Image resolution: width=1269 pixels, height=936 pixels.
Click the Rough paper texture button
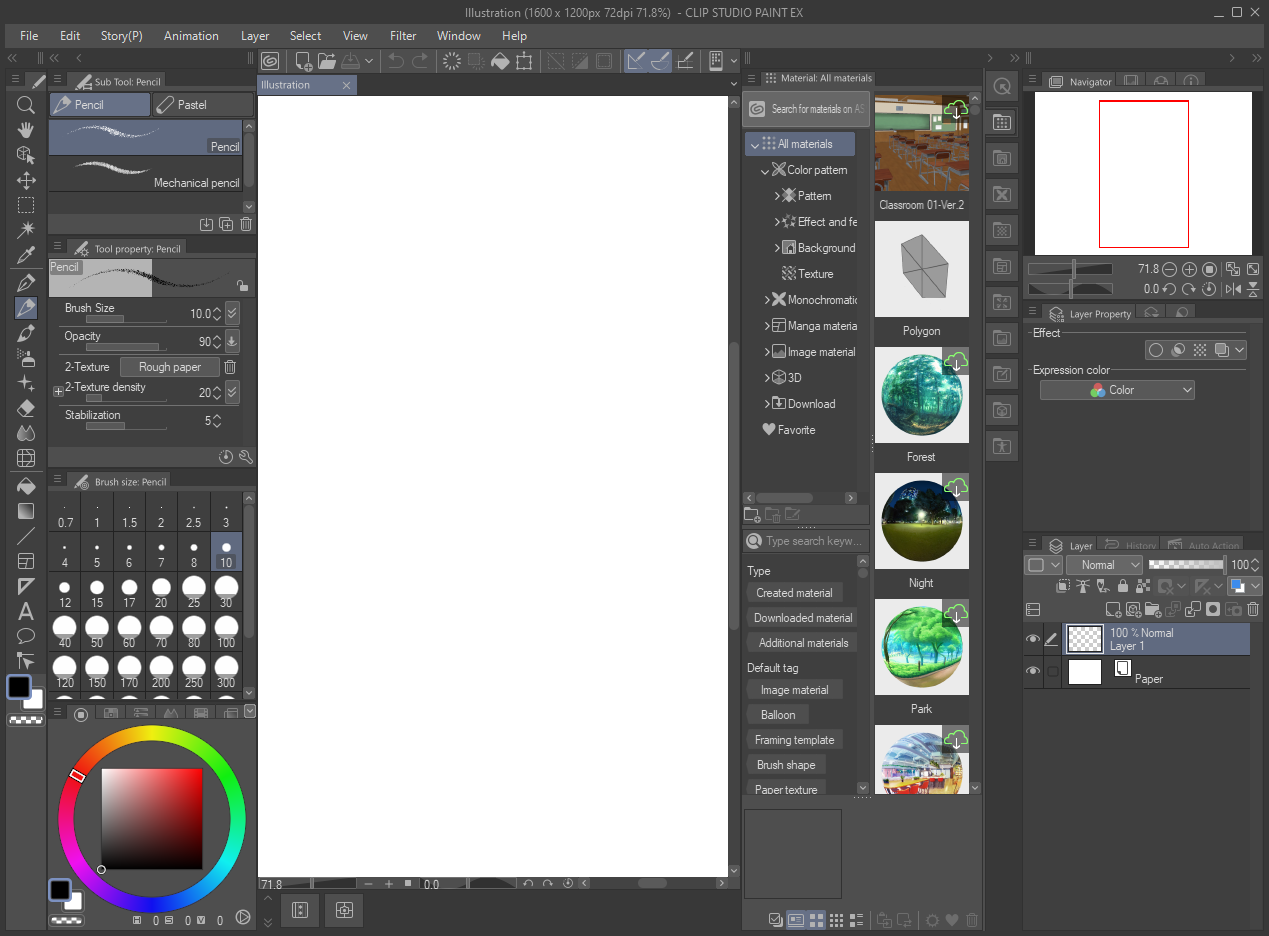[x=169, y=367]
